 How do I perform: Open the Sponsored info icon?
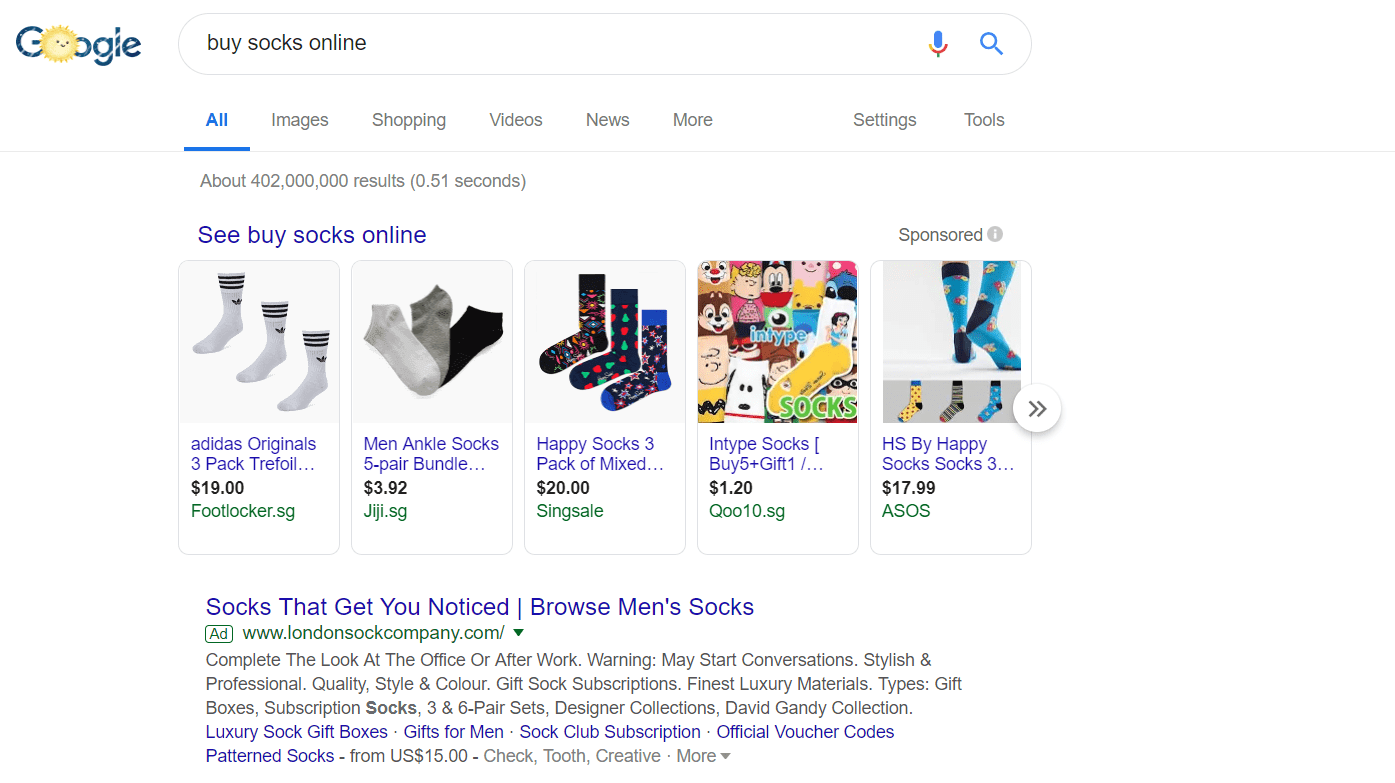[x=995, y=234]
